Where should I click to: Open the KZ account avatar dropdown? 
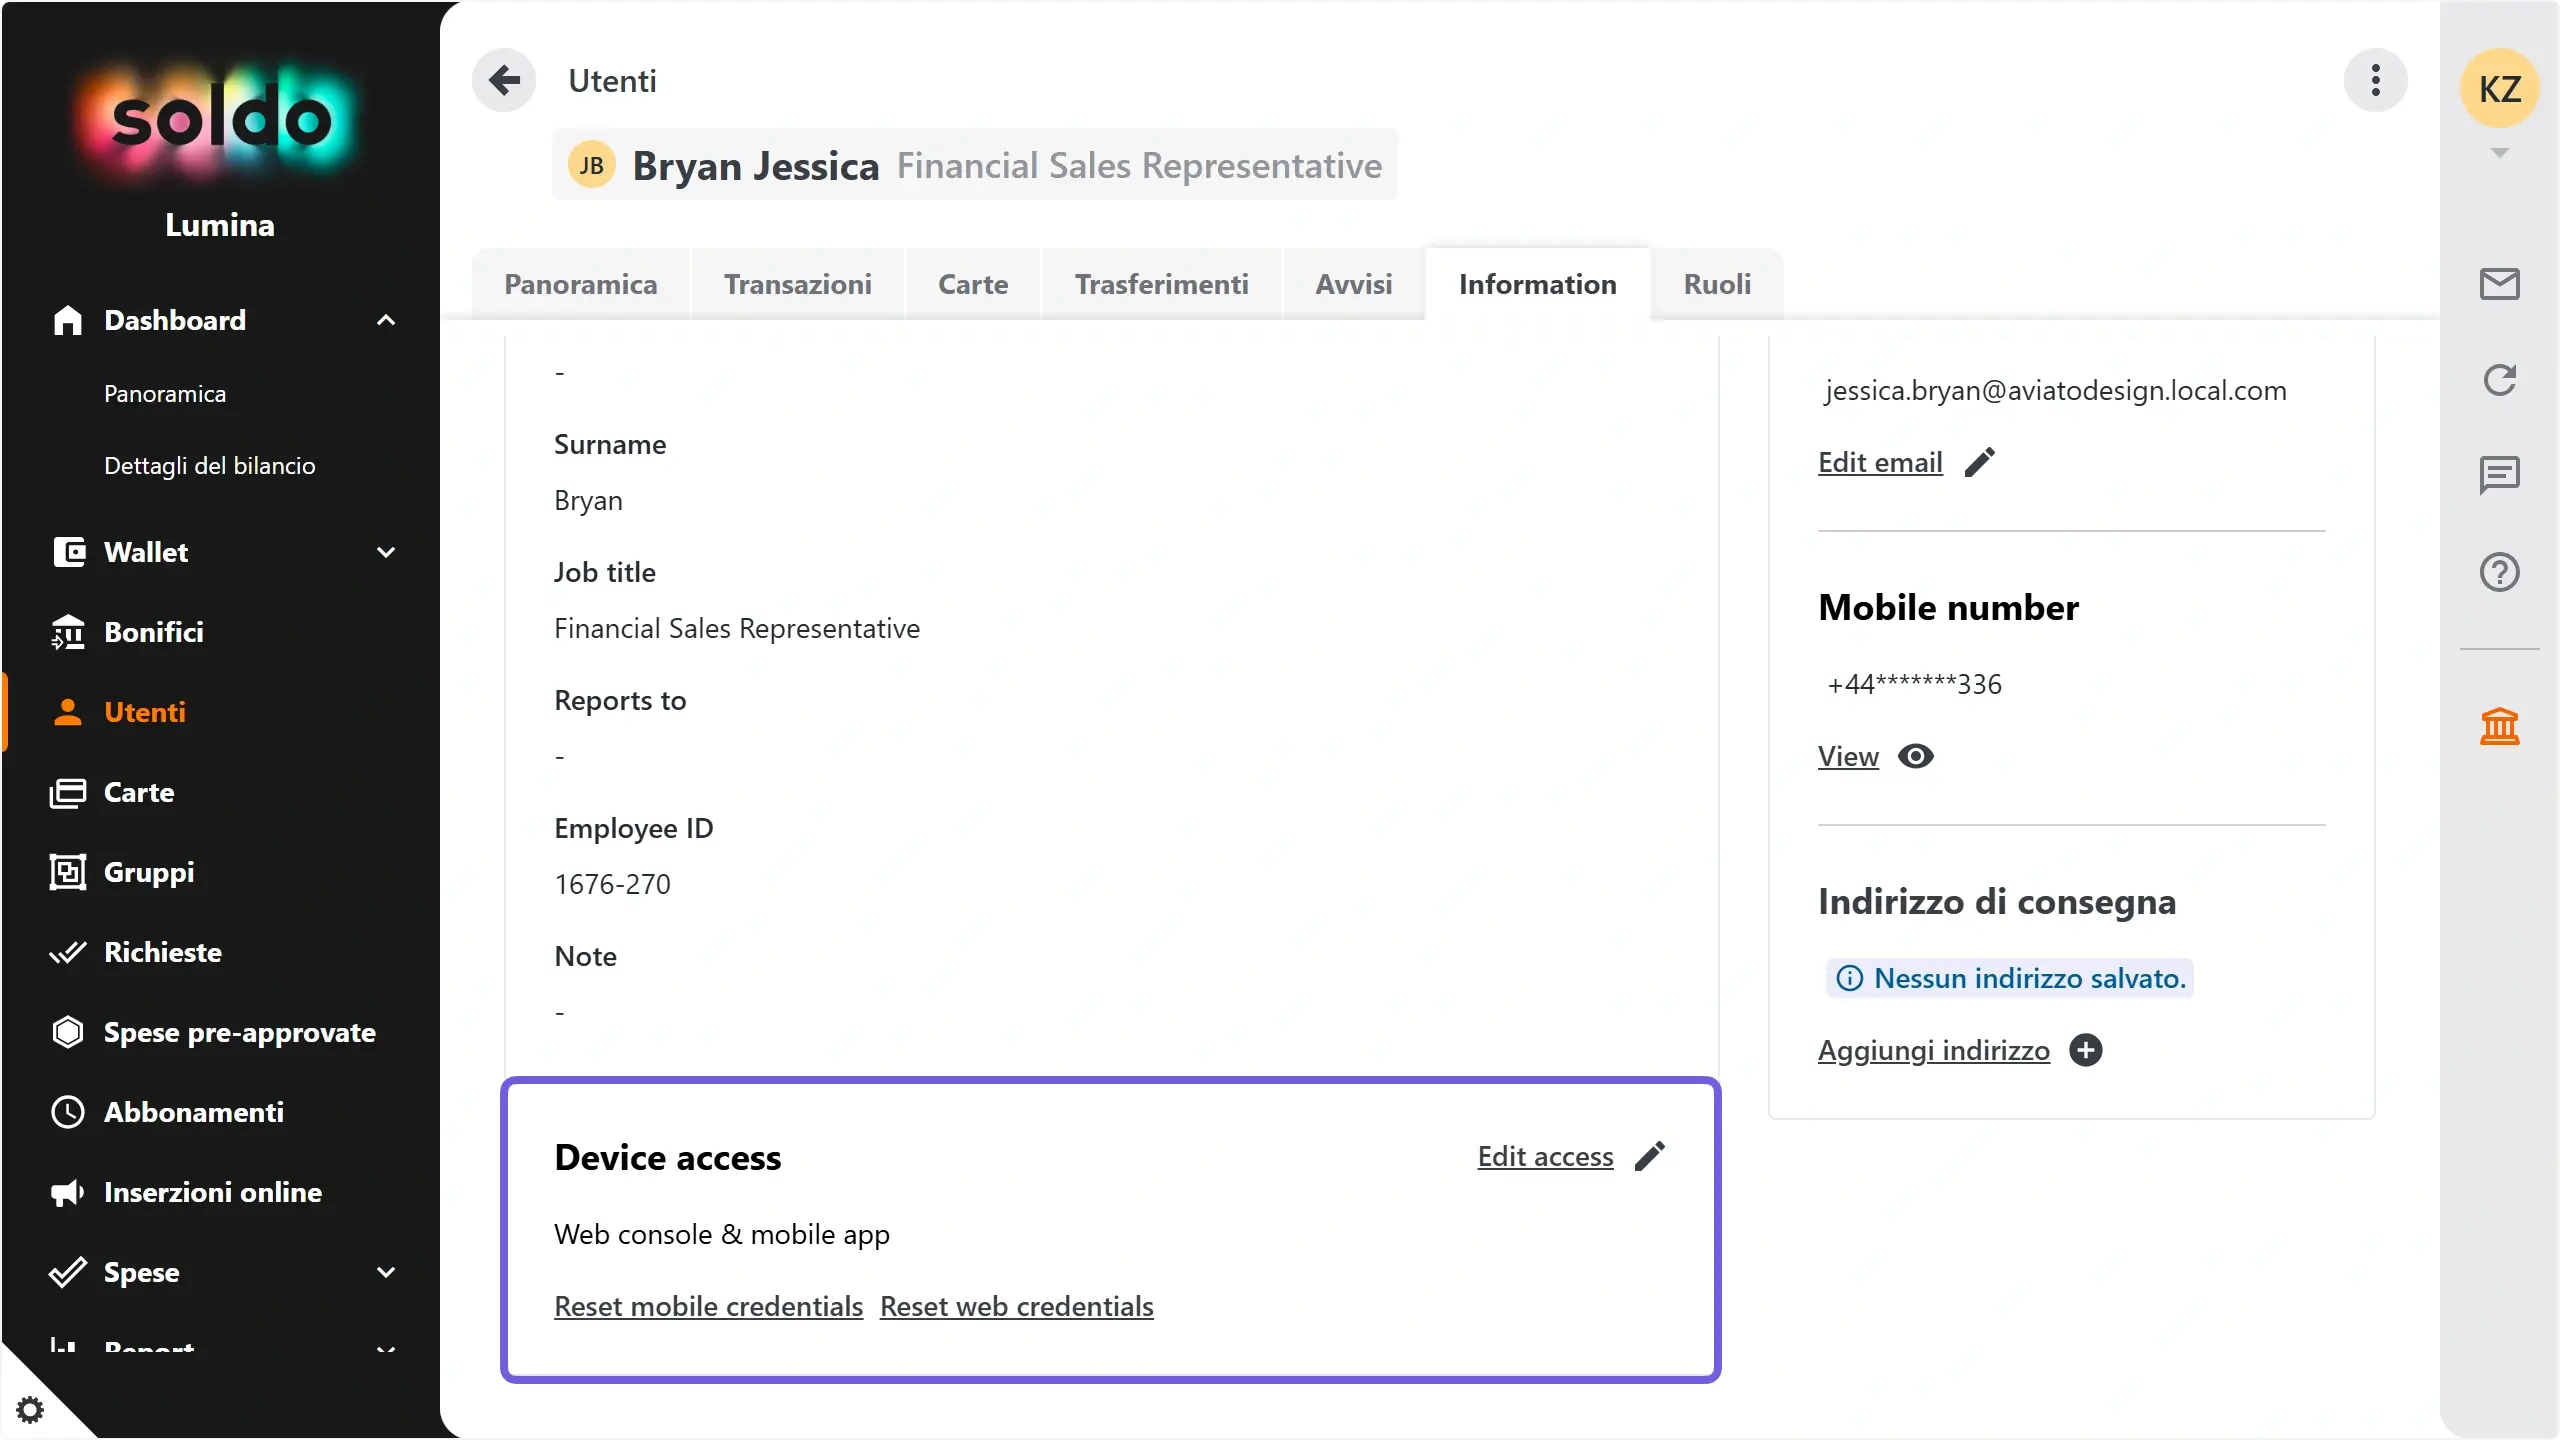point(2499,89)
